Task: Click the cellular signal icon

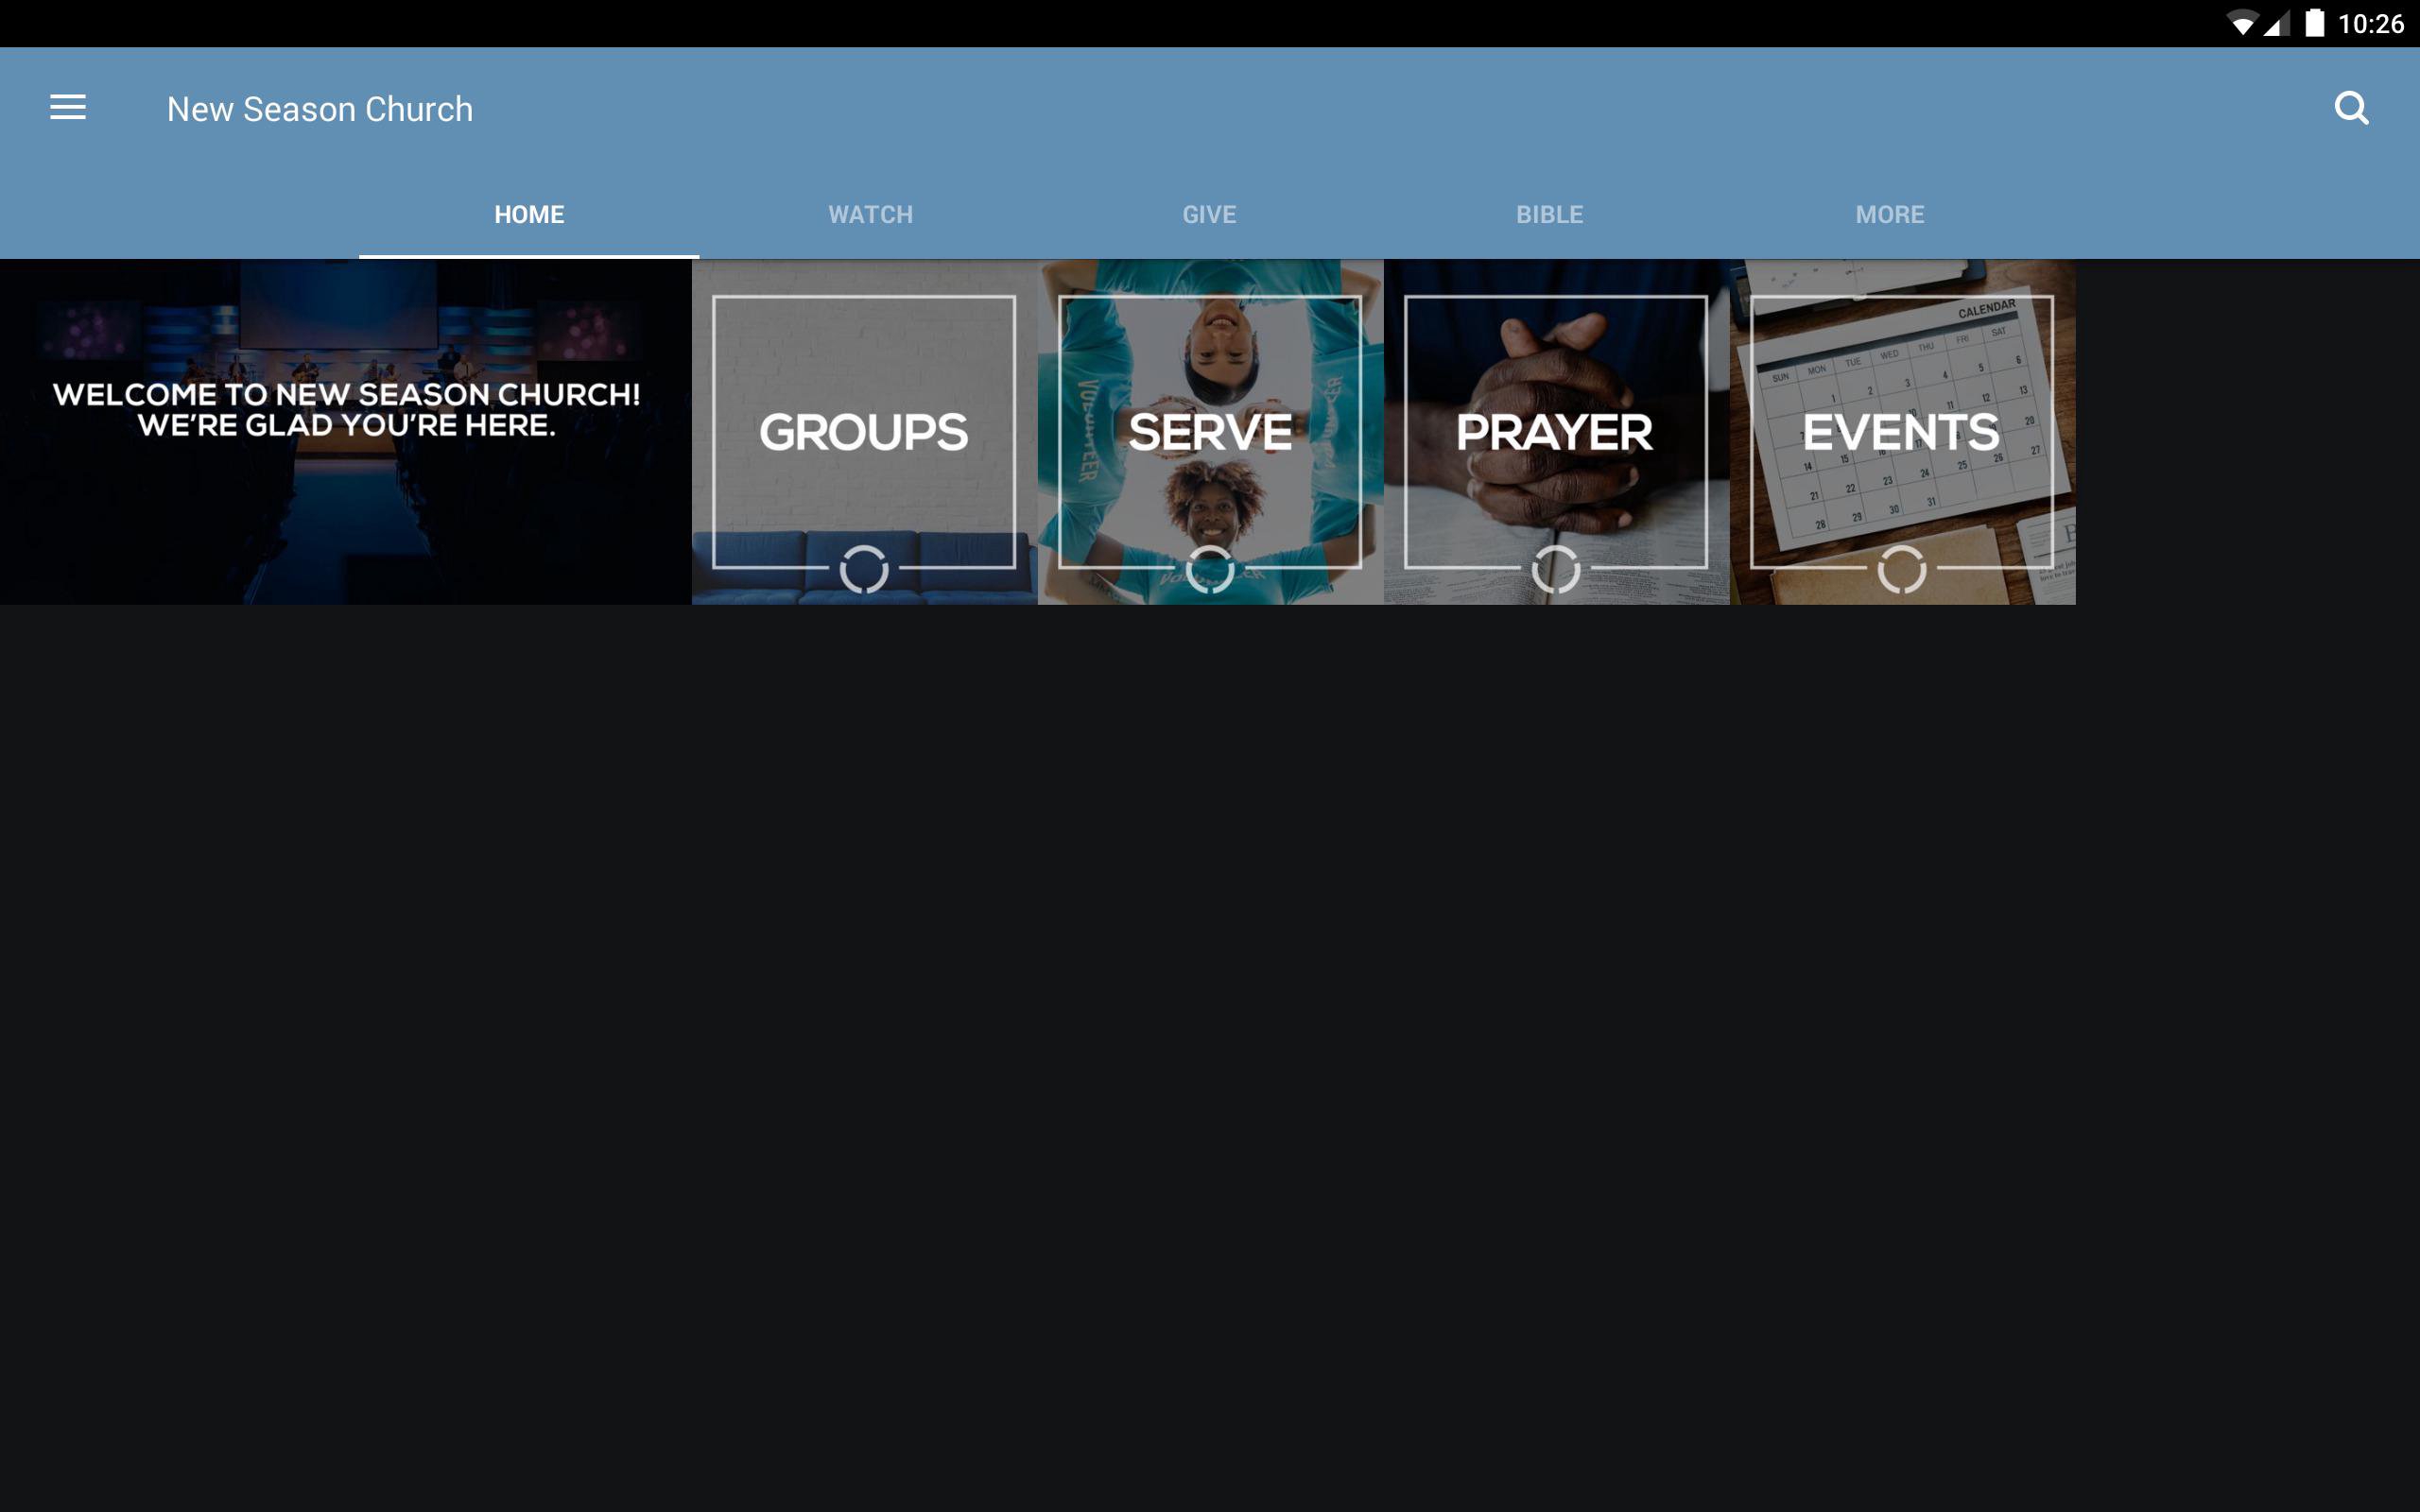Action: 2278,24
